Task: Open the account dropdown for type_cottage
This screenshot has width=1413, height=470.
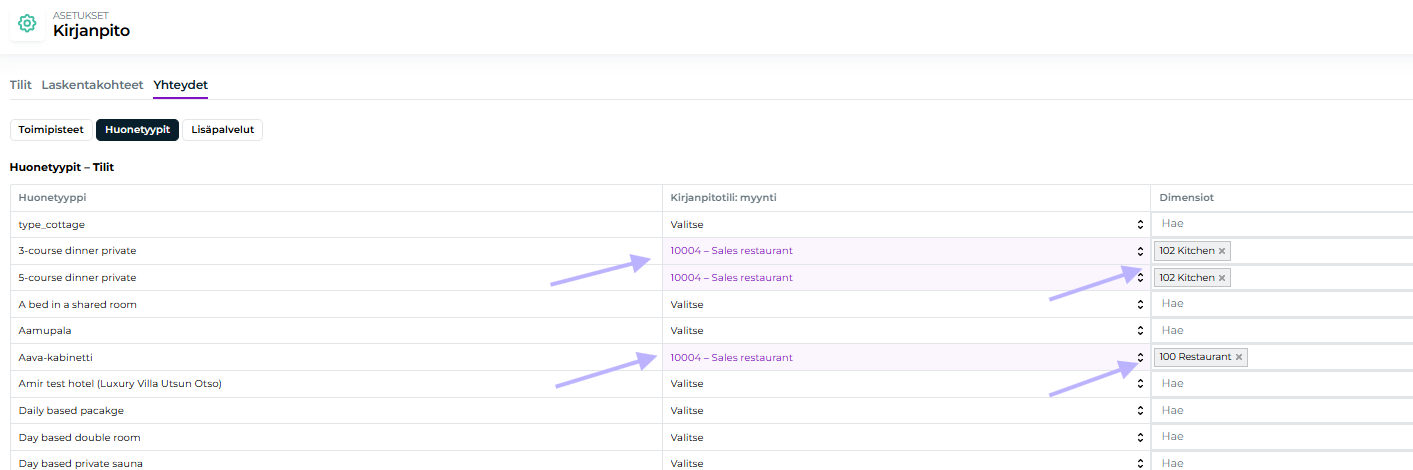Action: (906, 225)
